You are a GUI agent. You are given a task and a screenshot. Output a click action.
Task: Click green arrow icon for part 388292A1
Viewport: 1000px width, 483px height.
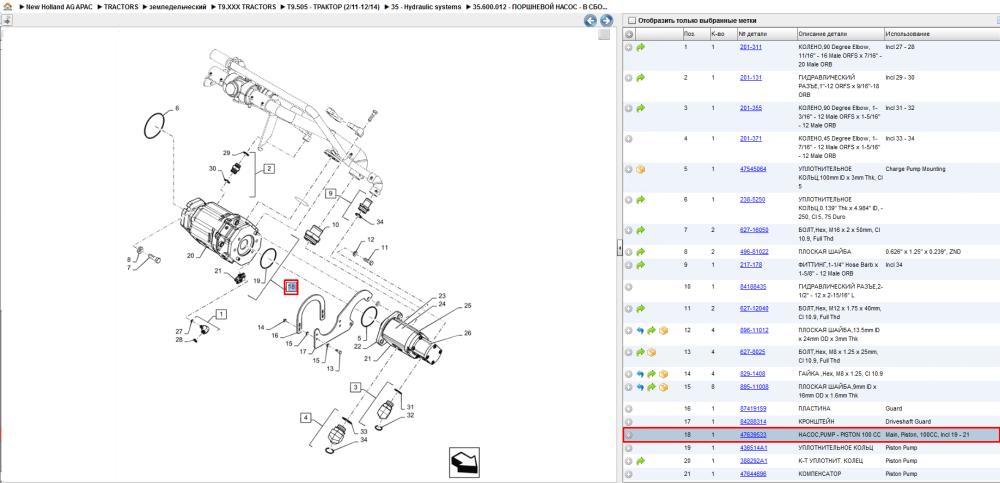coord(641,461)
